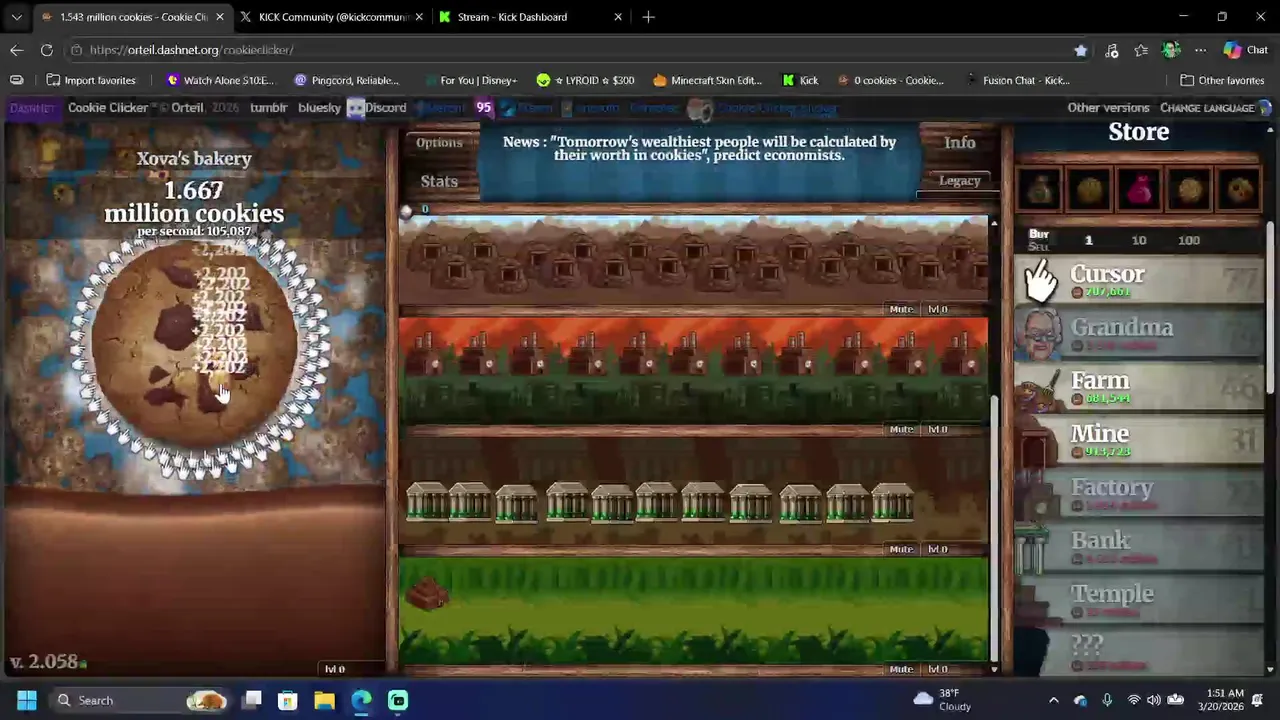Image resolution: width=1280 pixels, height=720 pixels.
Task: Buy a Temple from the Store
Action: click(1139, 600)
